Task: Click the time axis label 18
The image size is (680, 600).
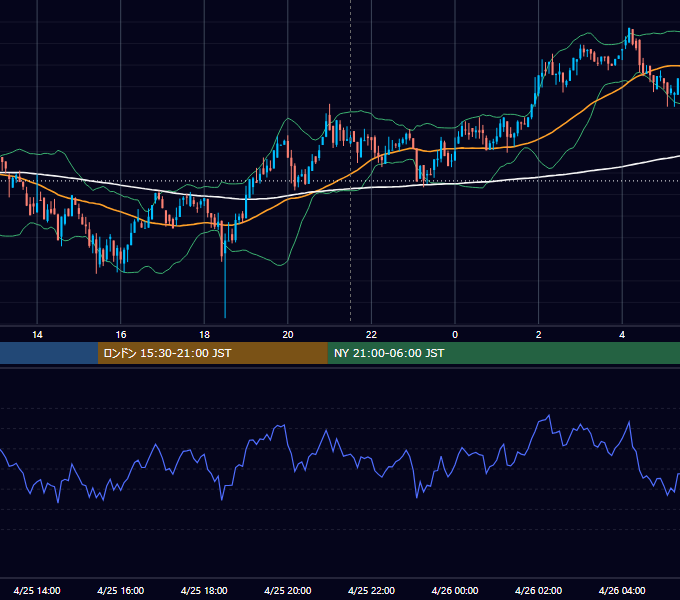Action: tap(204, 334)
